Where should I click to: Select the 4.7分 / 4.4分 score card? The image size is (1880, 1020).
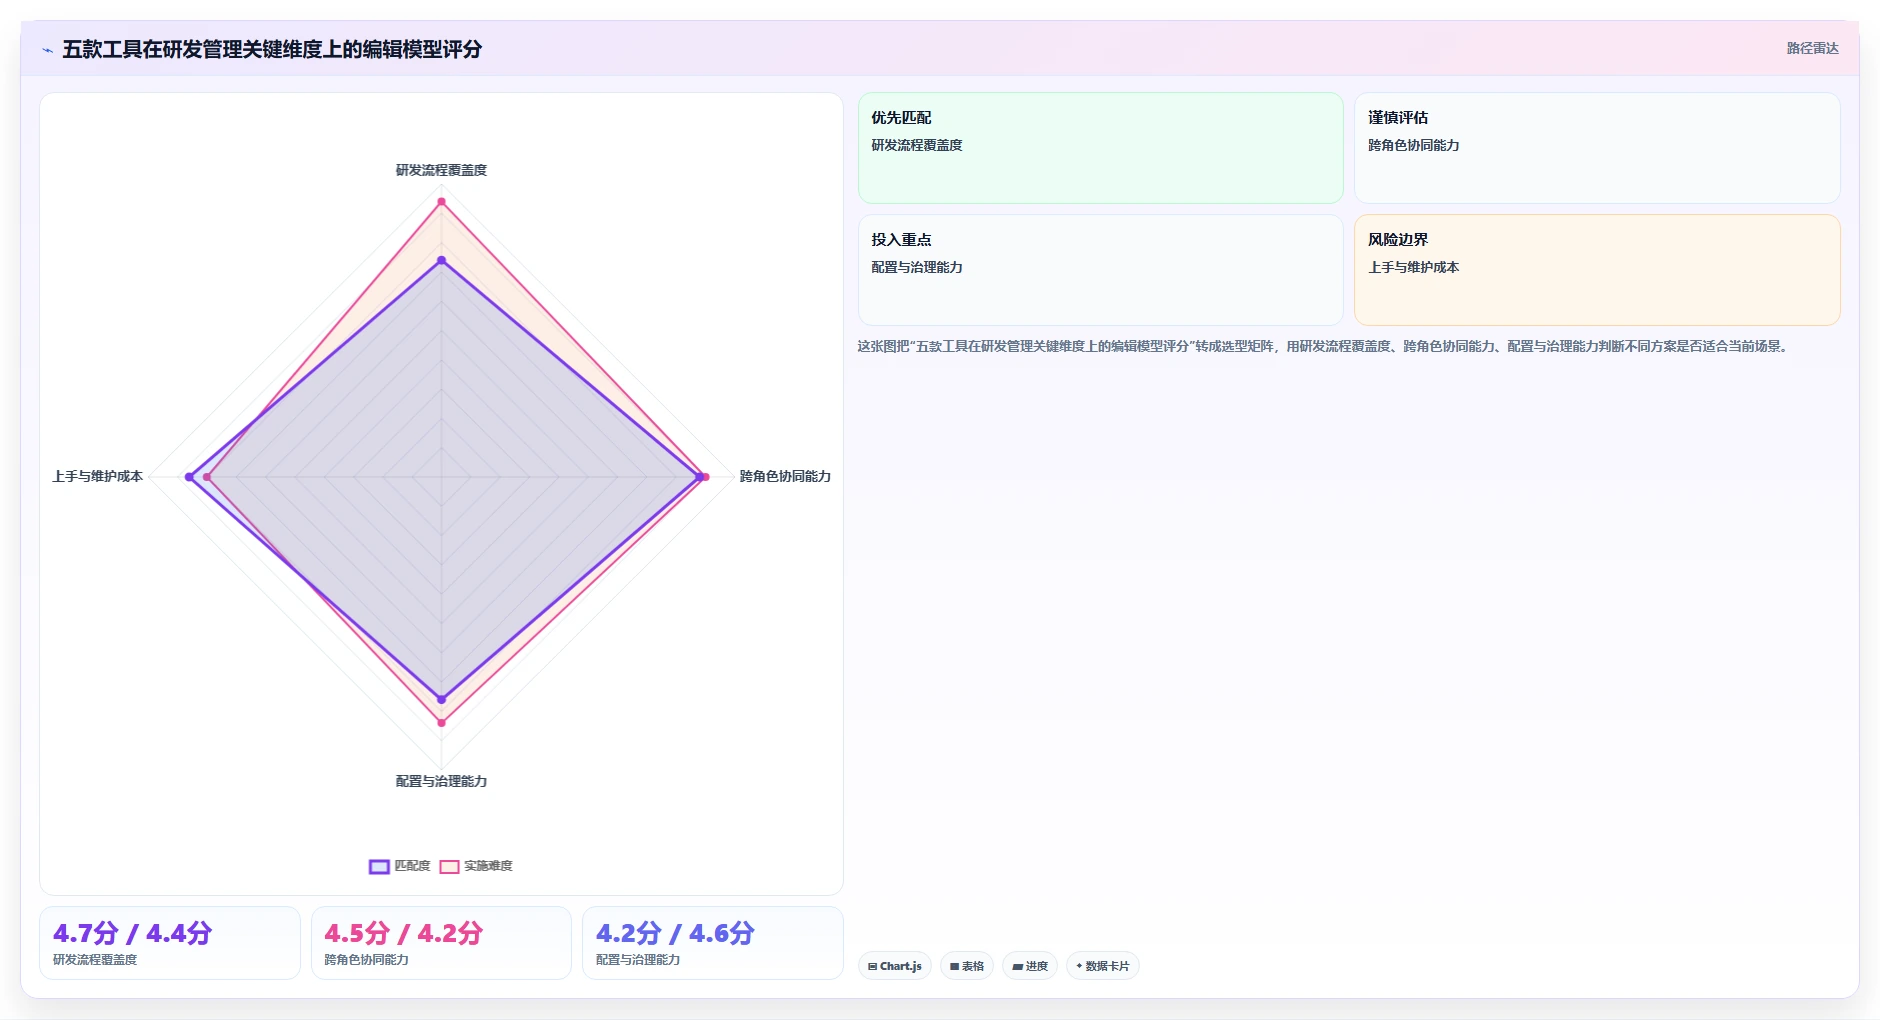tap(170, 943)
